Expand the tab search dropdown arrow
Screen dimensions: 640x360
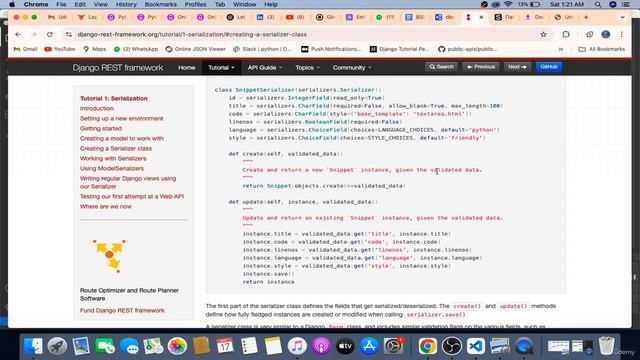[x=622, y=18]
